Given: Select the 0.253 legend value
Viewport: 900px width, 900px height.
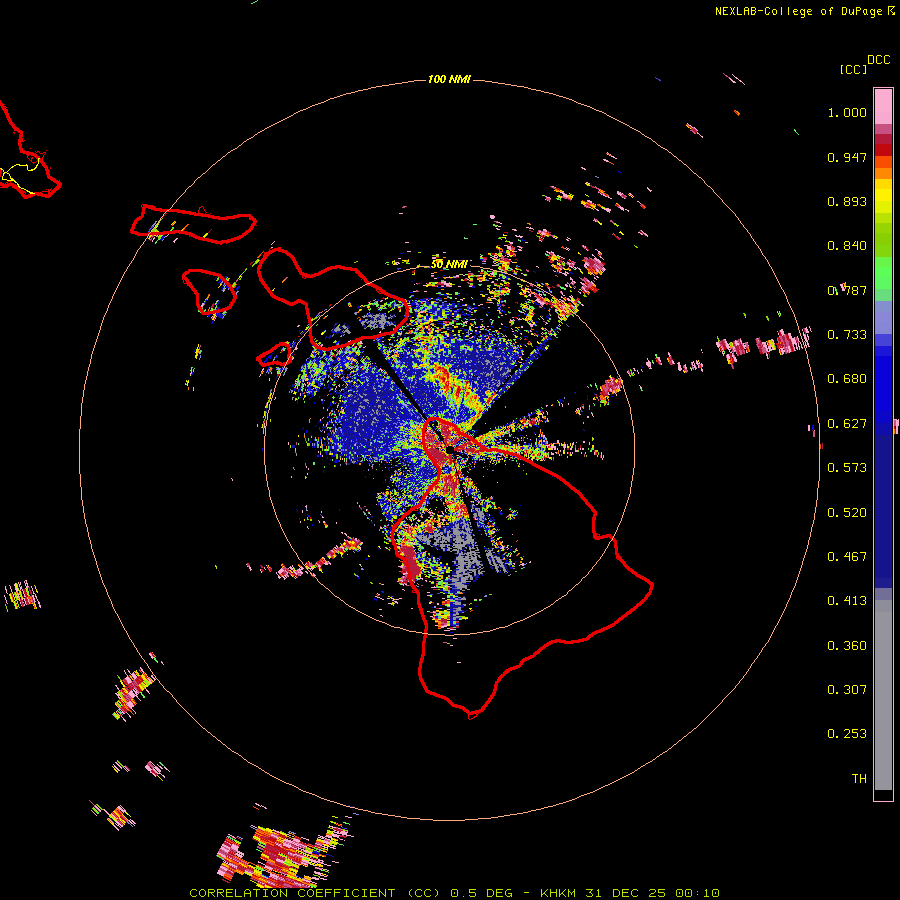Looking at the screenshot, I should [847, 734].
